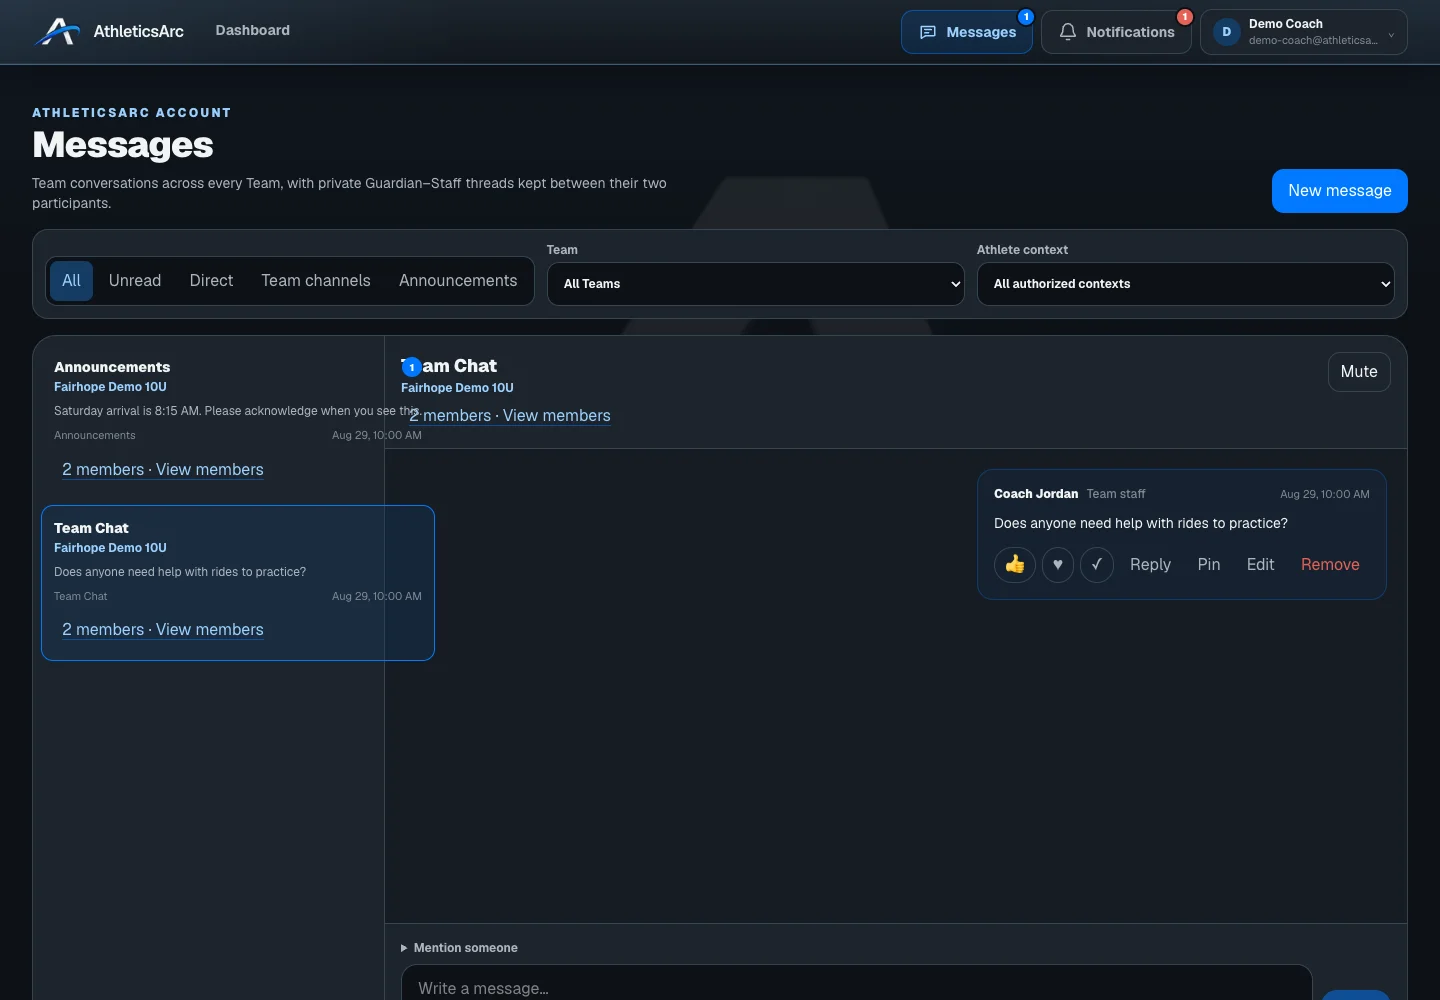Click the AthleticsArc logo icon
Viewport: 1440px width, 1000px height.
point(57,32)
